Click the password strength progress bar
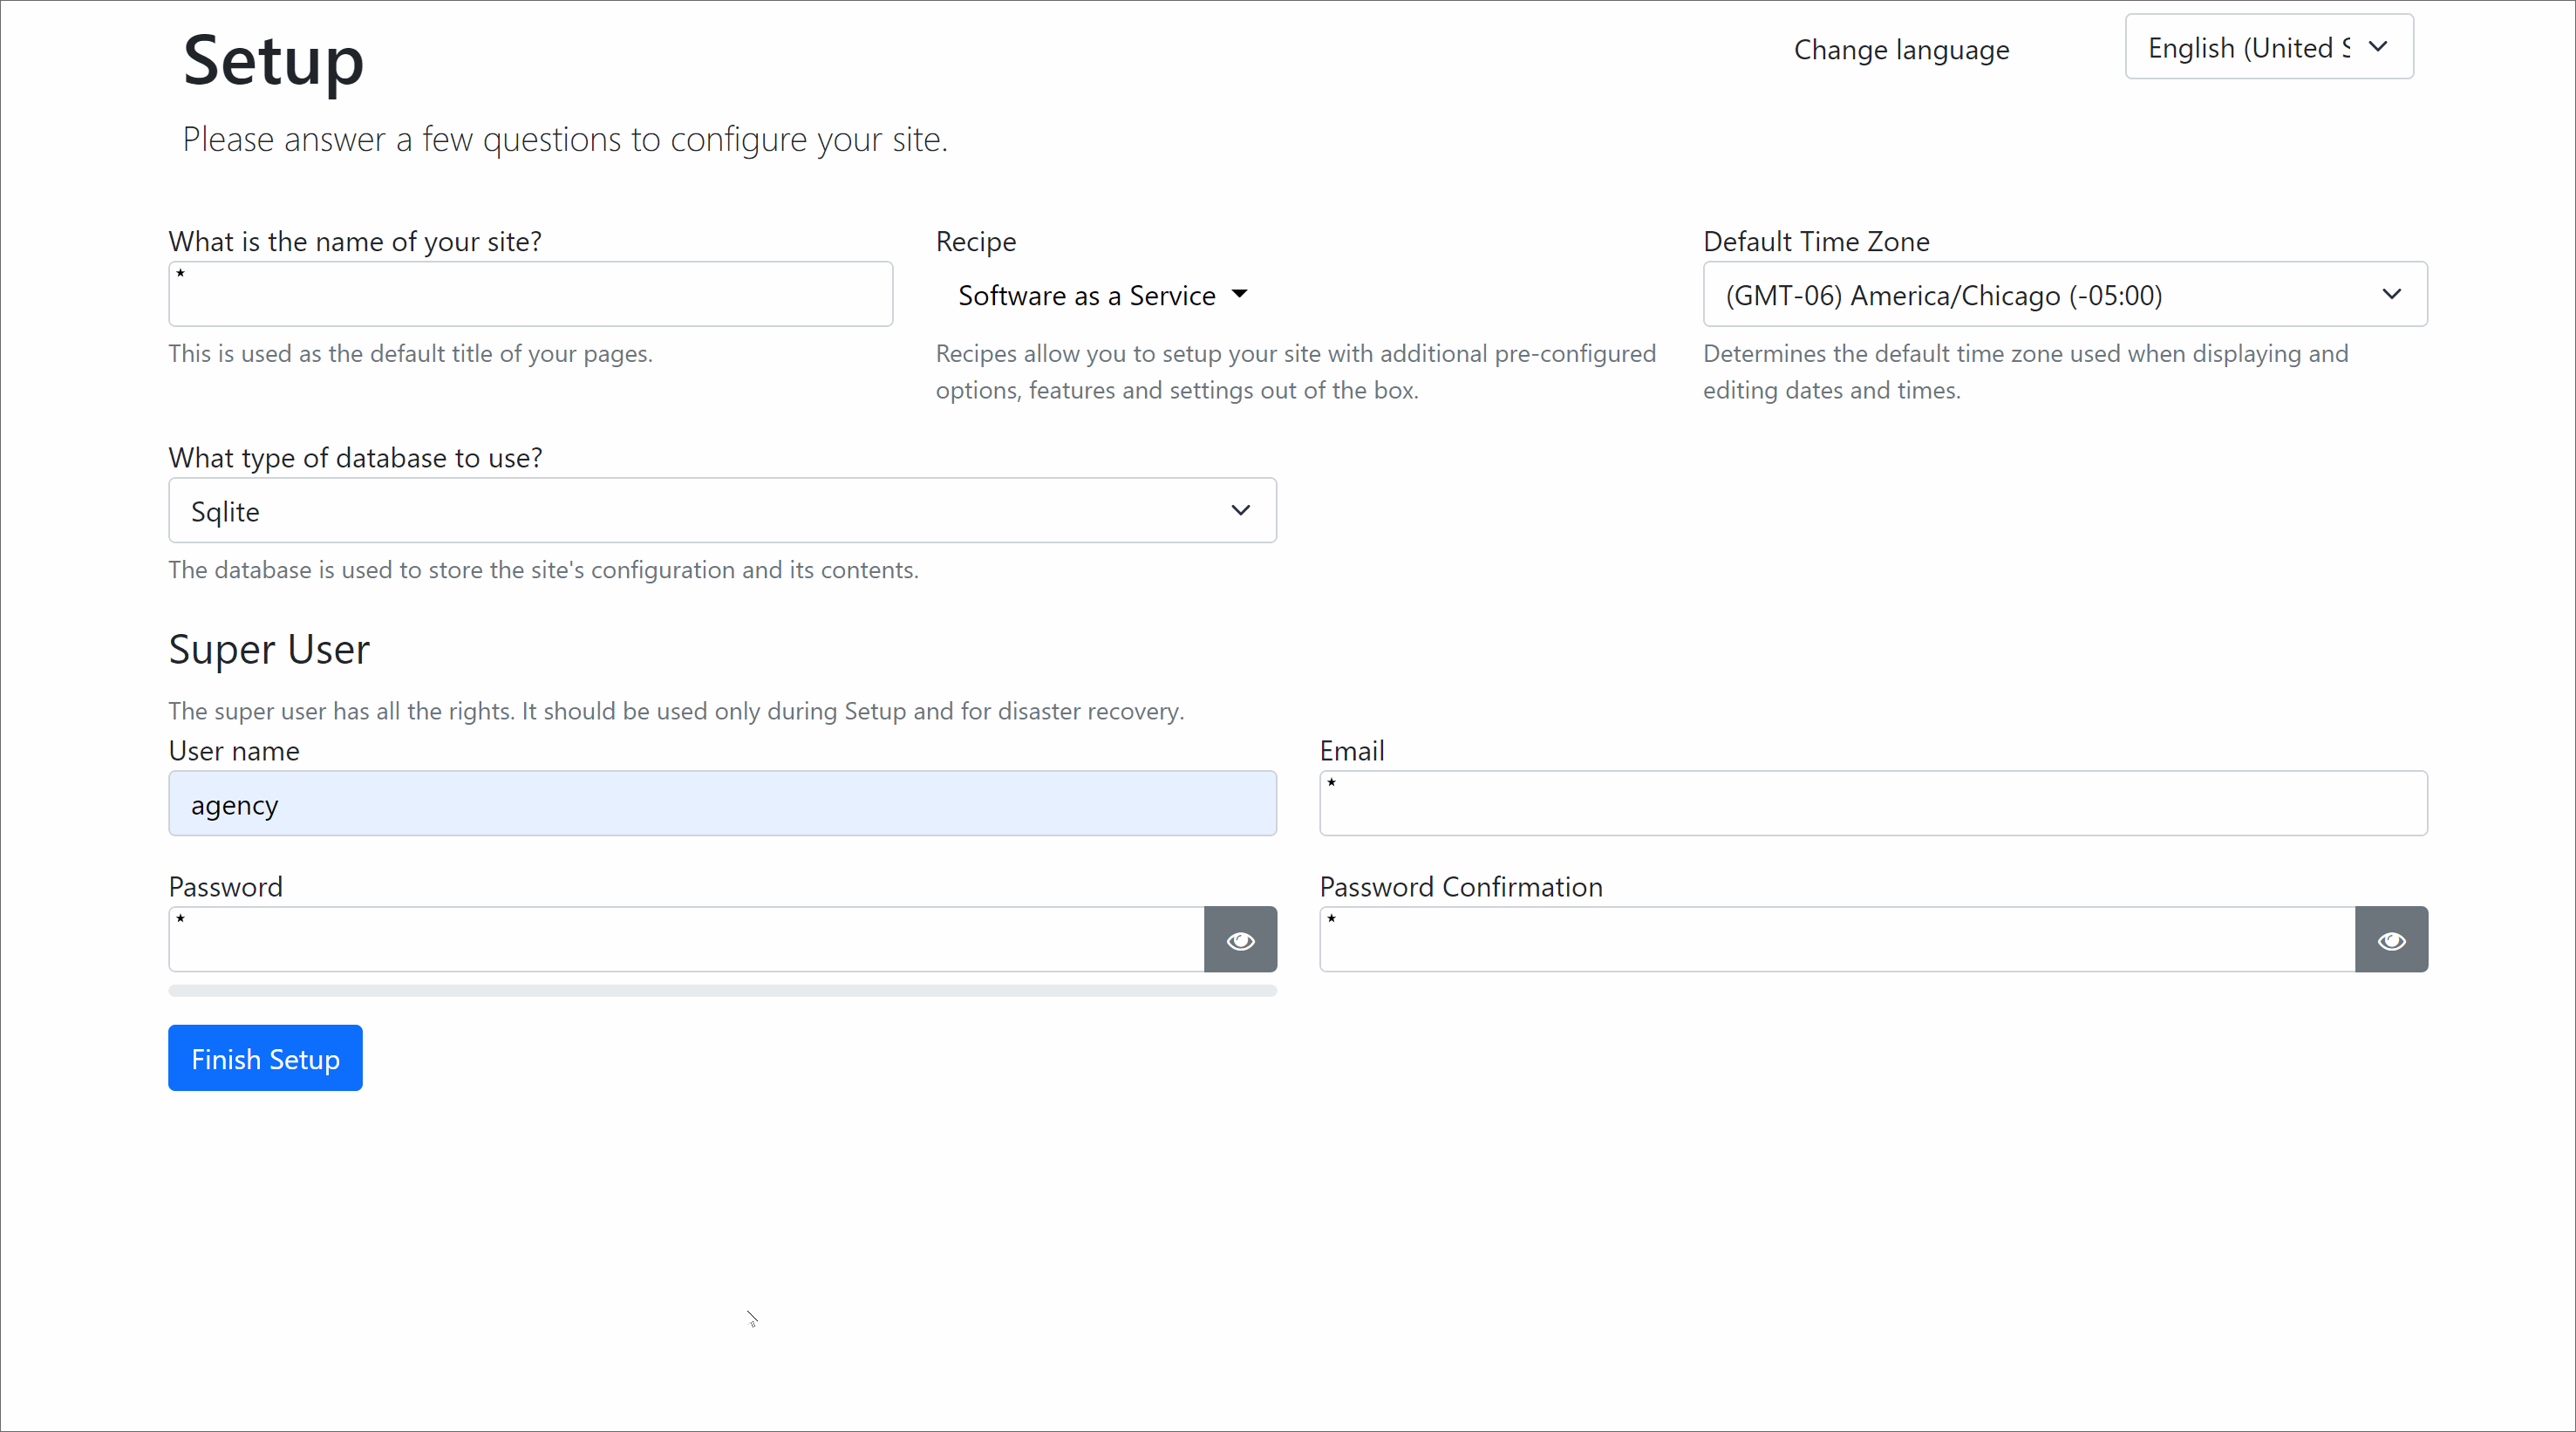The width and height of the screenshot is (2576, 1432). 721,991
